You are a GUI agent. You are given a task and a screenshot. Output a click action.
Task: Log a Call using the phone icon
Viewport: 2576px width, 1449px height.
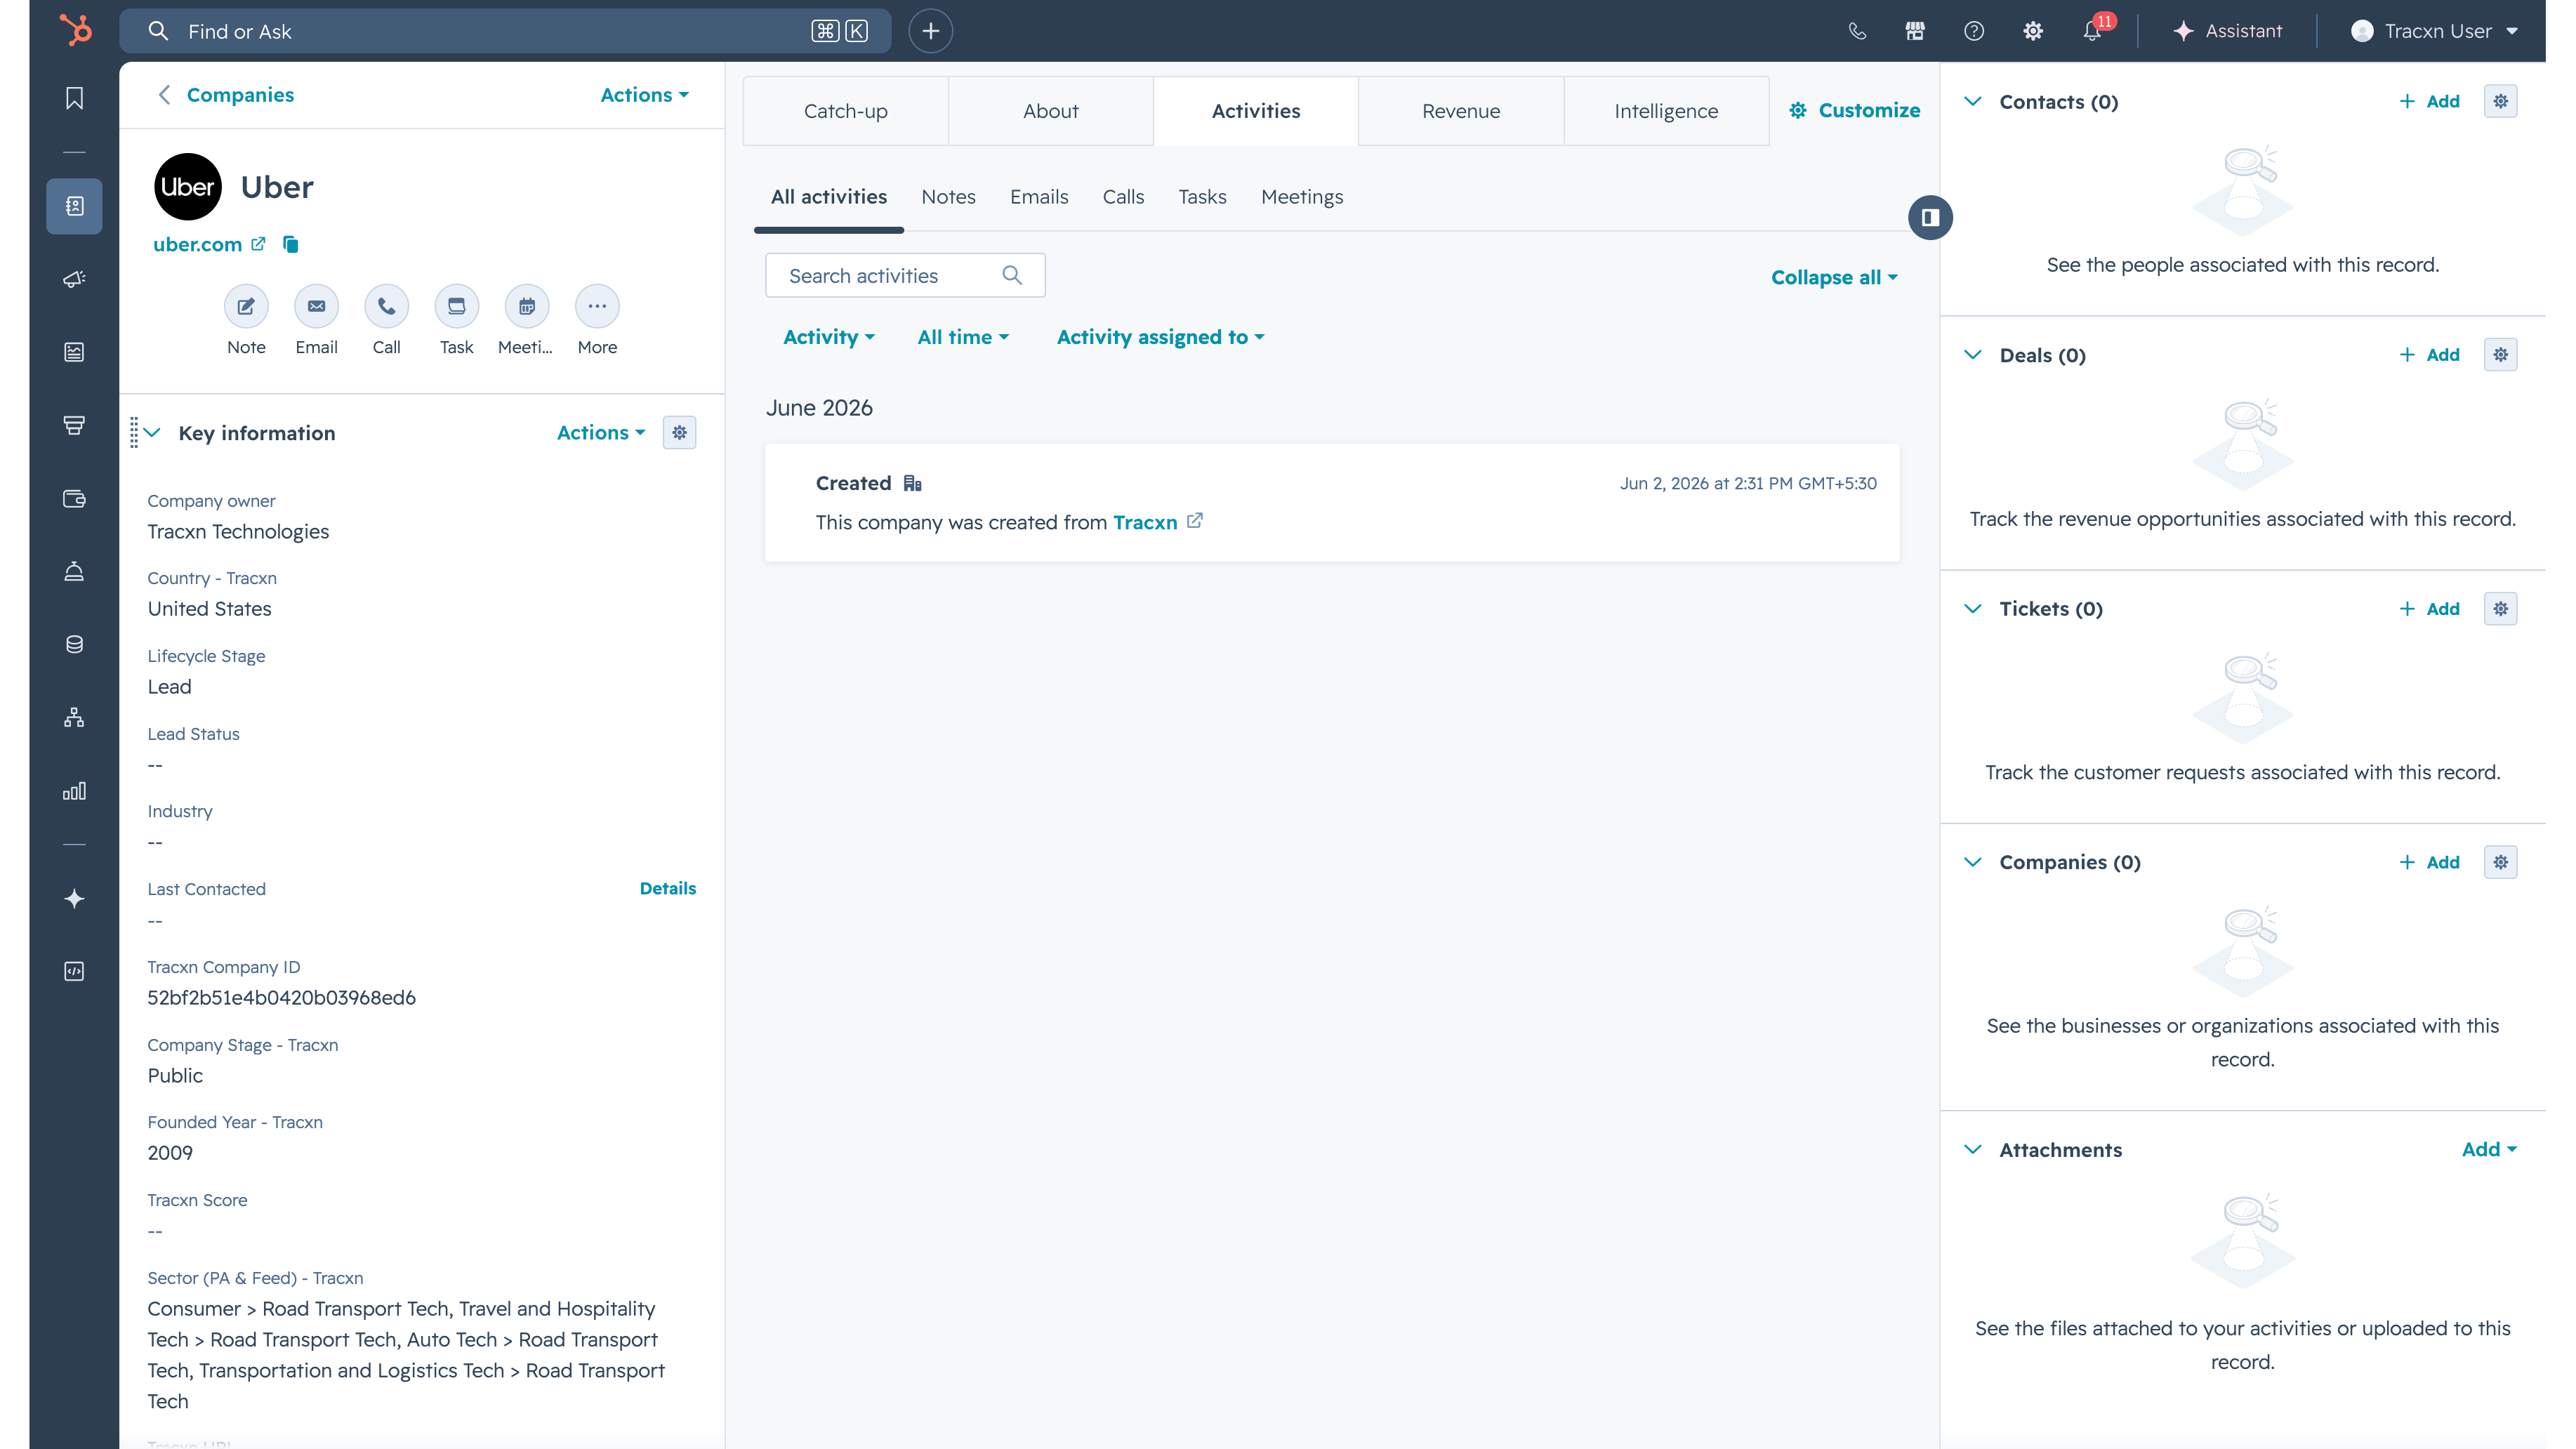(386, 306)
